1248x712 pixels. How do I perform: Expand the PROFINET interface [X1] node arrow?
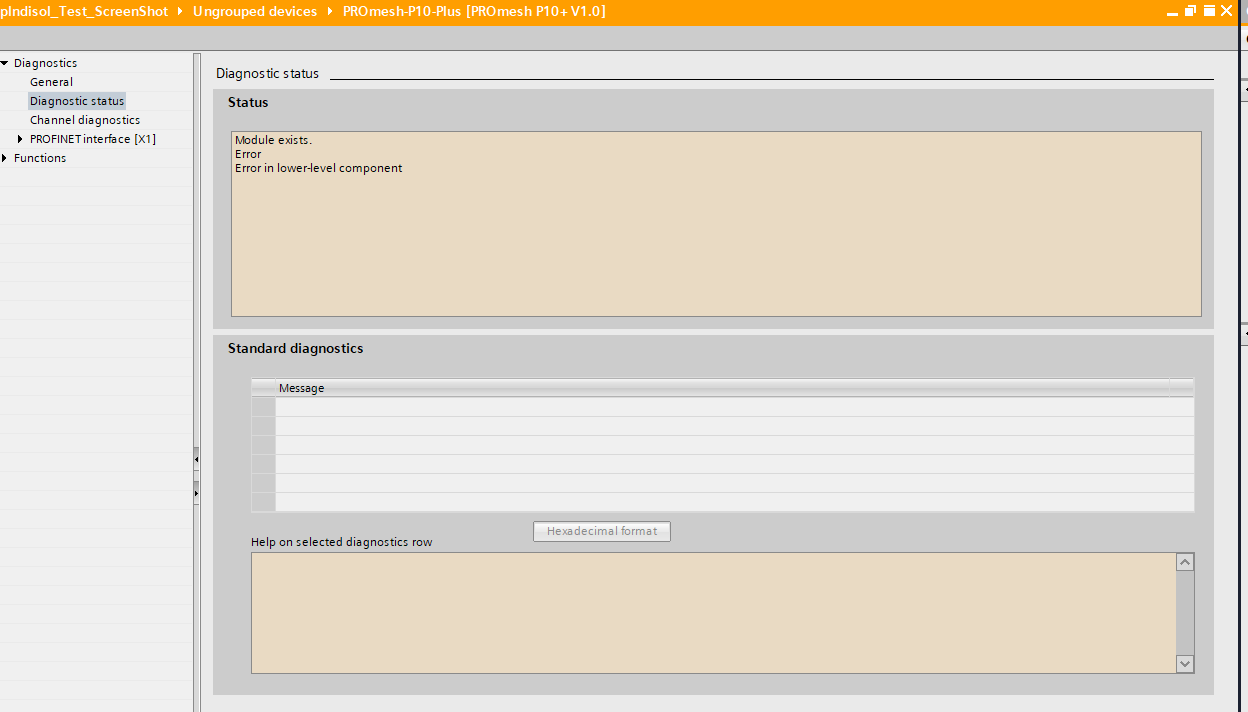point(20,139)
